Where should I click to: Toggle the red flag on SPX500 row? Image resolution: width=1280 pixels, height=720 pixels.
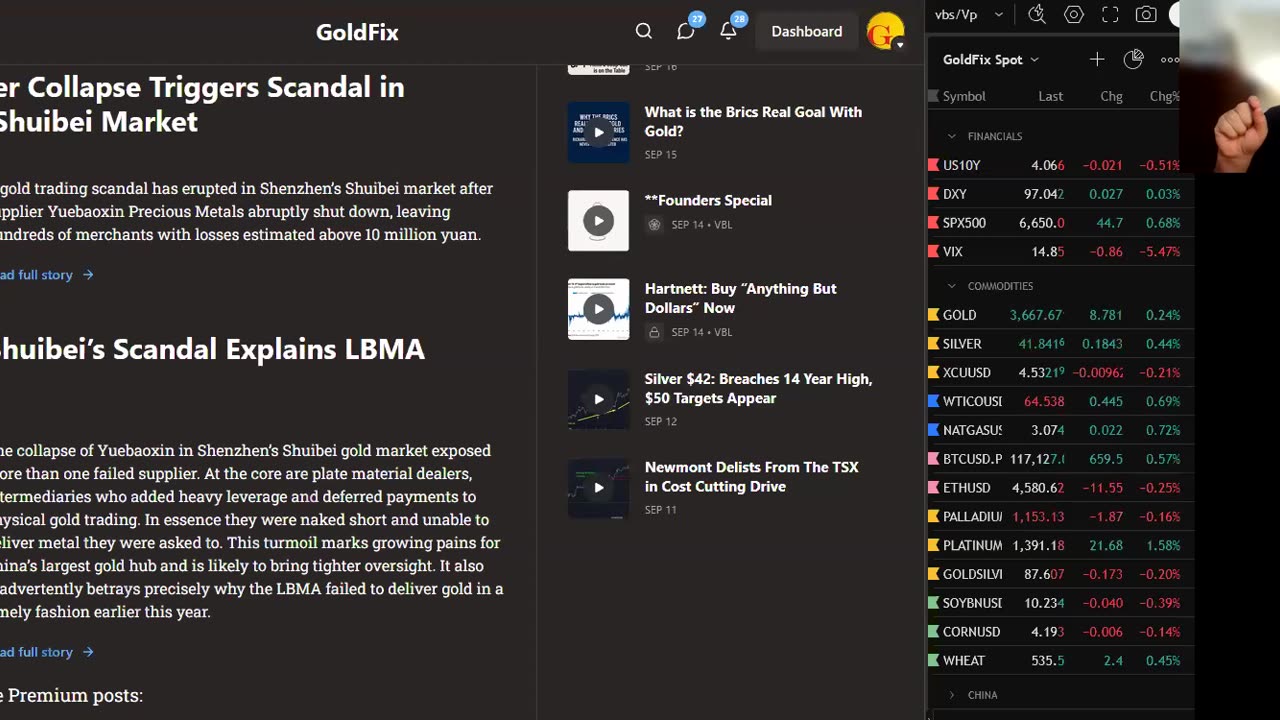(x=934, y=223)
